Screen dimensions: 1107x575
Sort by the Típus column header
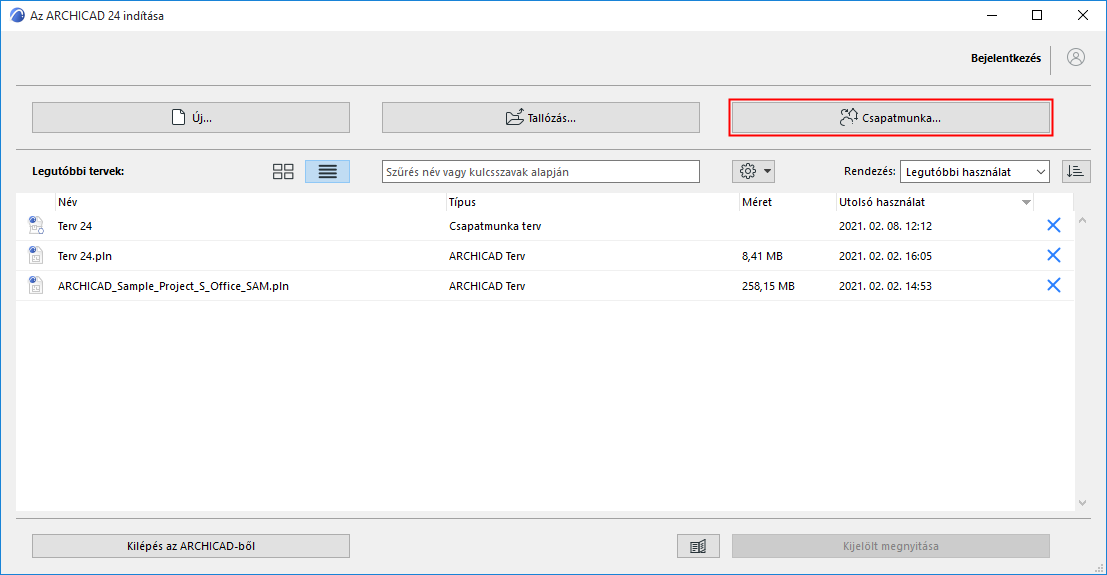592,202
